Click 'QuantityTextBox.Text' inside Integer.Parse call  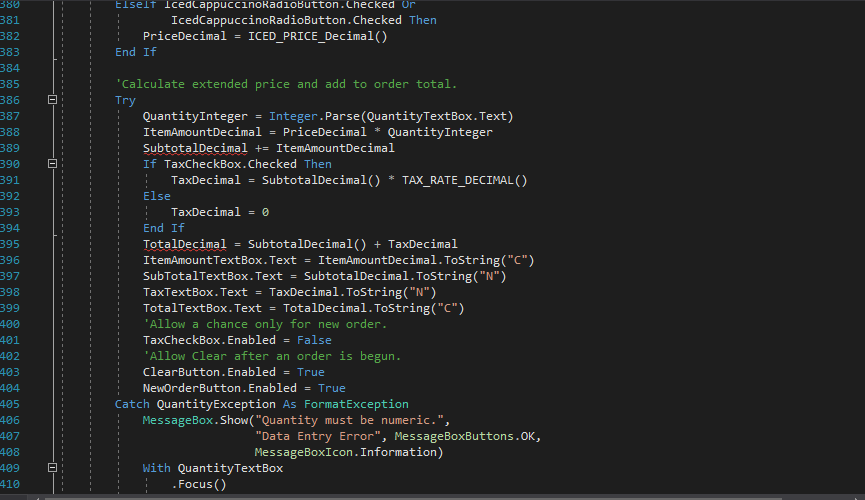[x=436, y=116]
